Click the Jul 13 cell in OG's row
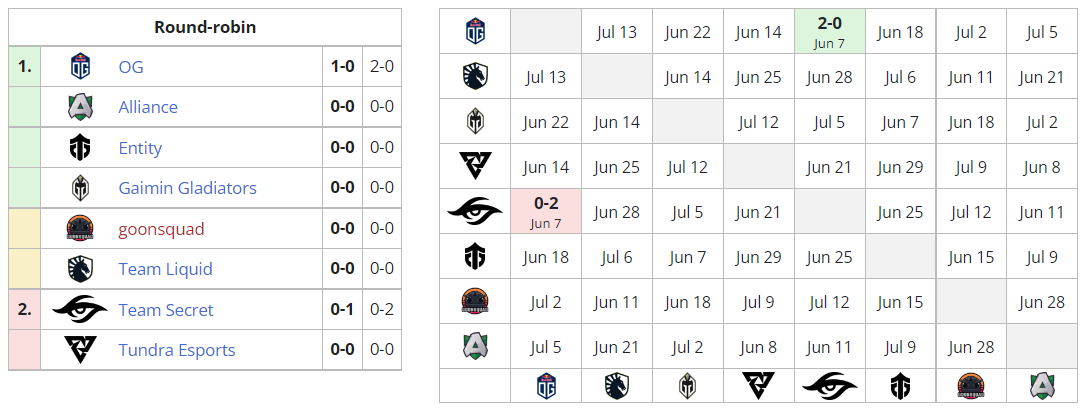The width and height of the screenshot is (1091, 415). pyautogui.click(x=616, y=32)
